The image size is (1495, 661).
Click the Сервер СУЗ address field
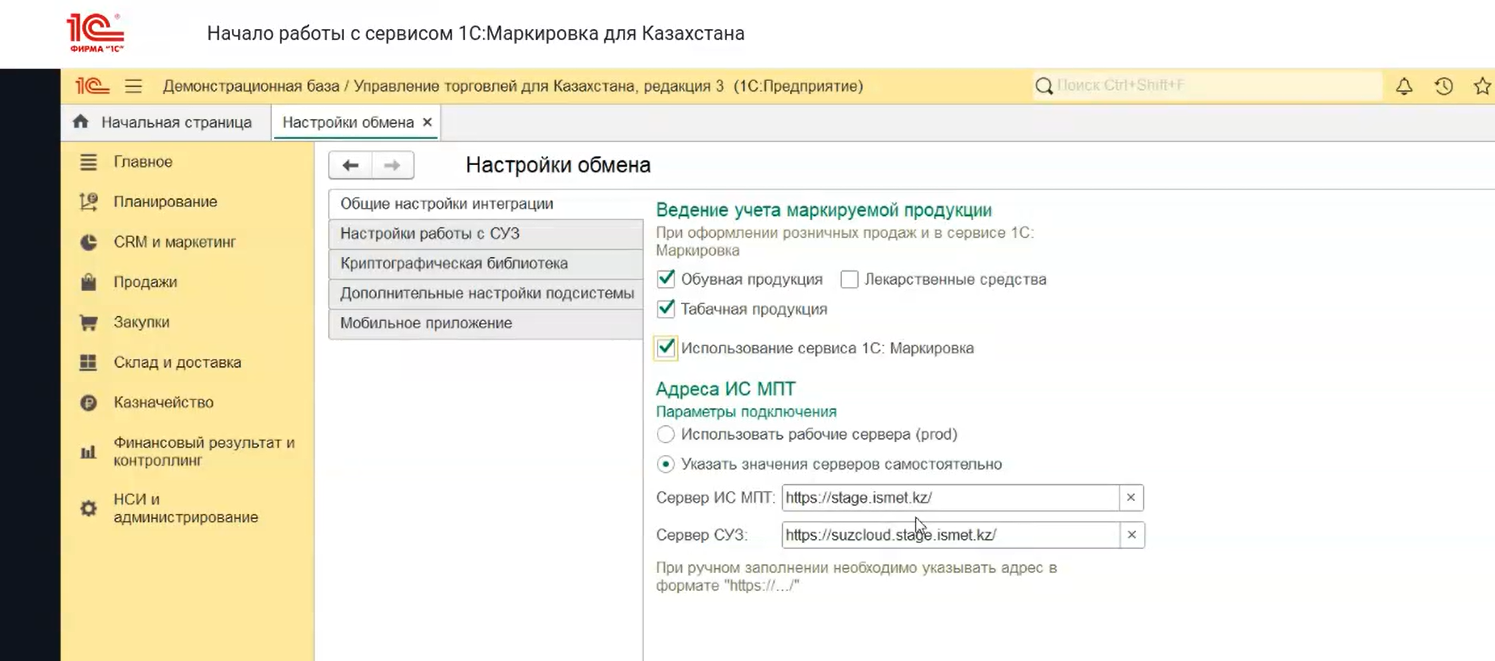pos(950,535)
